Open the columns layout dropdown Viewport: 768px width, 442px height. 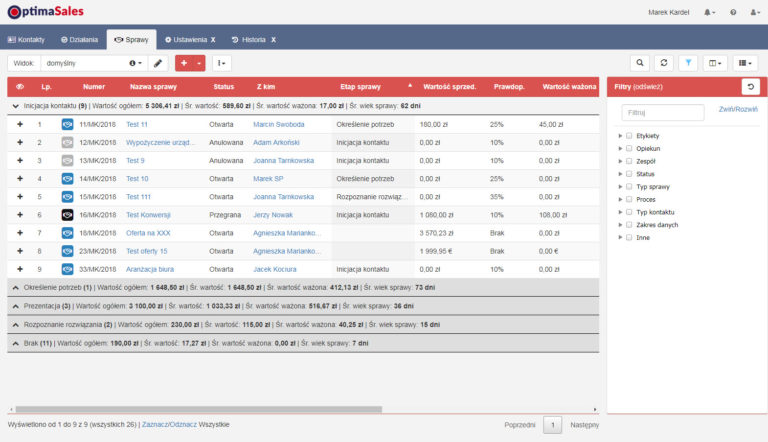pyautogui.click(x=715, y=63)
